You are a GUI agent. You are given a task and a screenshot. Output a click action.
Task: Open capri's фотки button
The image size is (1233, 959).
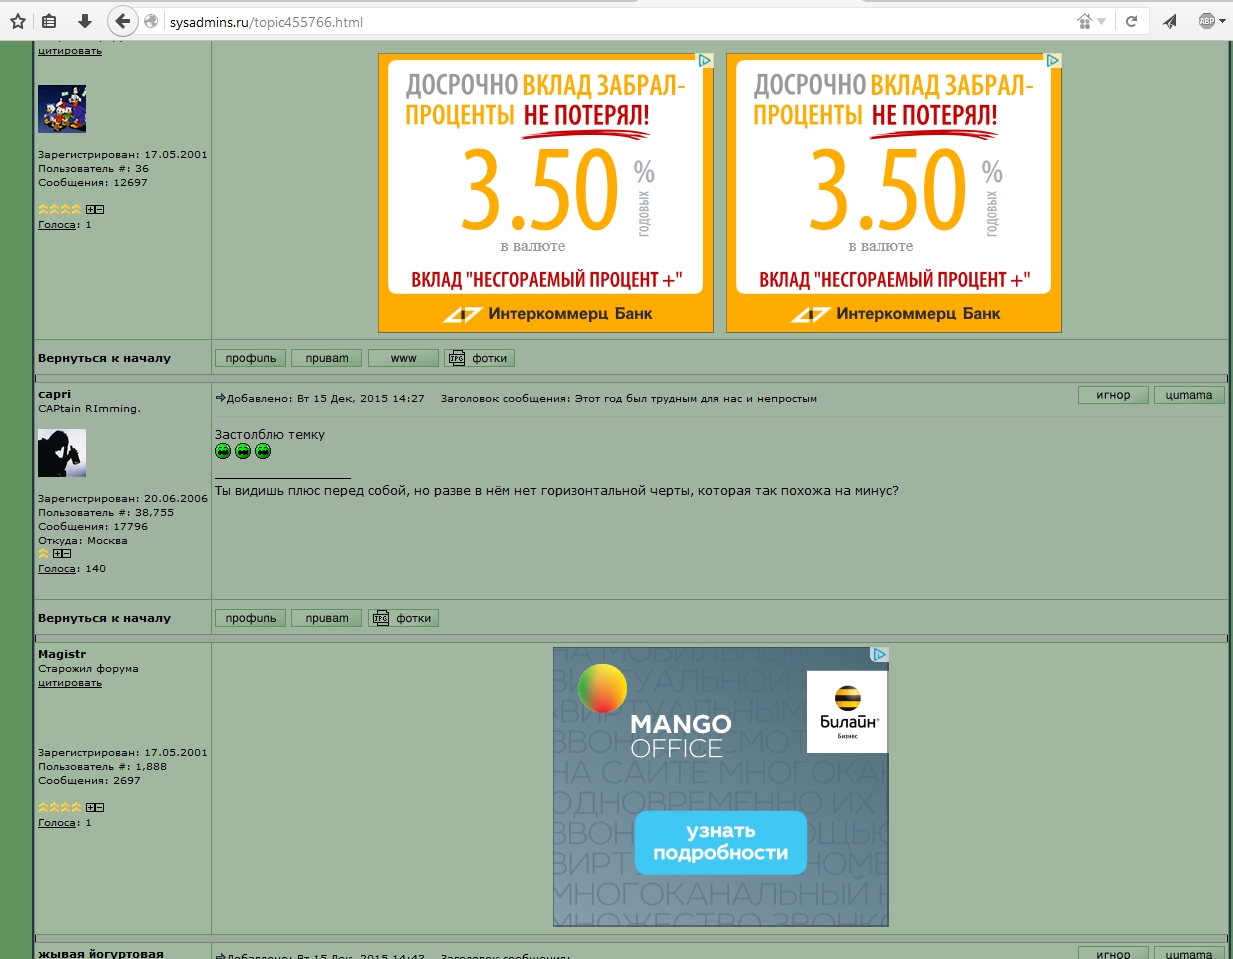coord(403,618)
